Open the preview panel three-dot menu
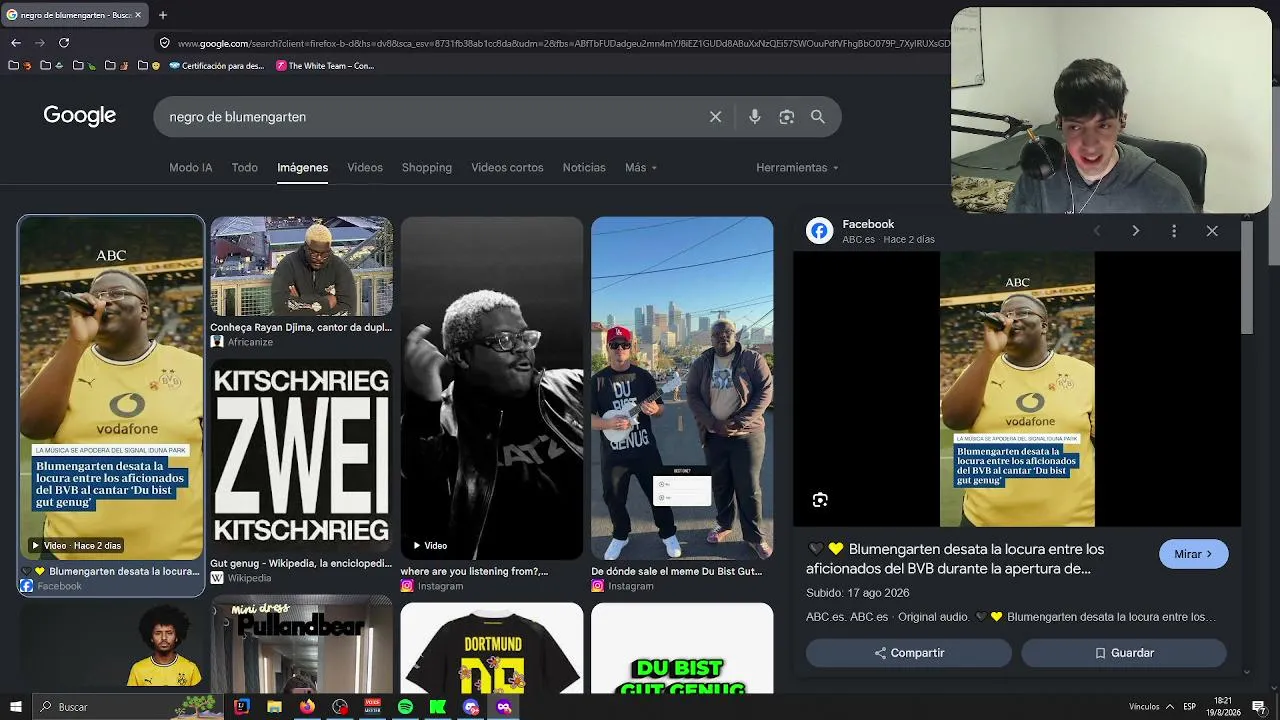The width and height of the screenshot is (1280, 720). pos(1174,231)
